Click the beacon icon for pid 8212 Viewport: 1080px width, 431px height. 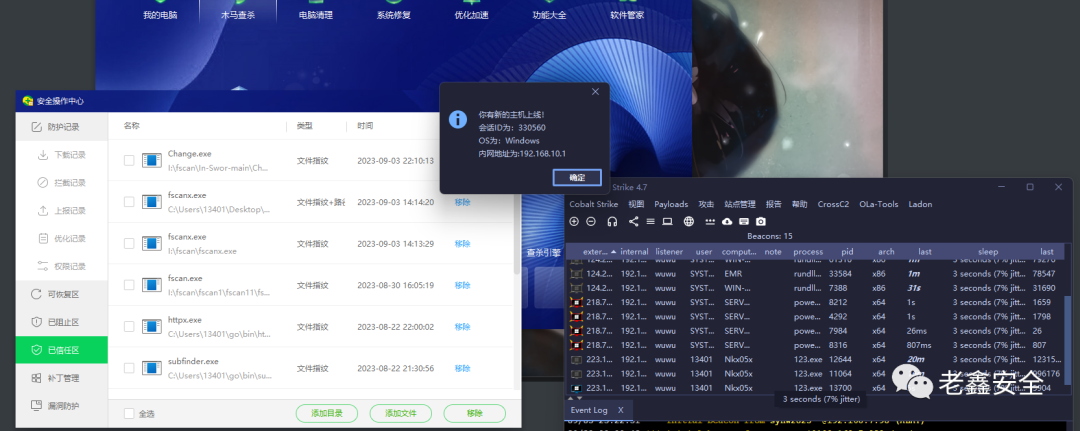(x=577, y=302)
